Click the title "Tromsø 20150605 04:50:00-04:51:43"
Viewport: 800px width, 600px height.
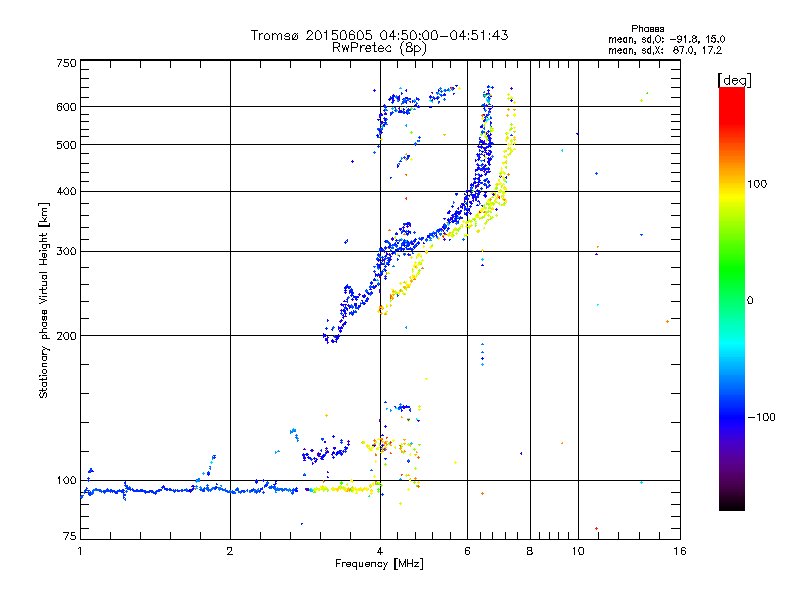pyautogui.click(x=379, y=35)
